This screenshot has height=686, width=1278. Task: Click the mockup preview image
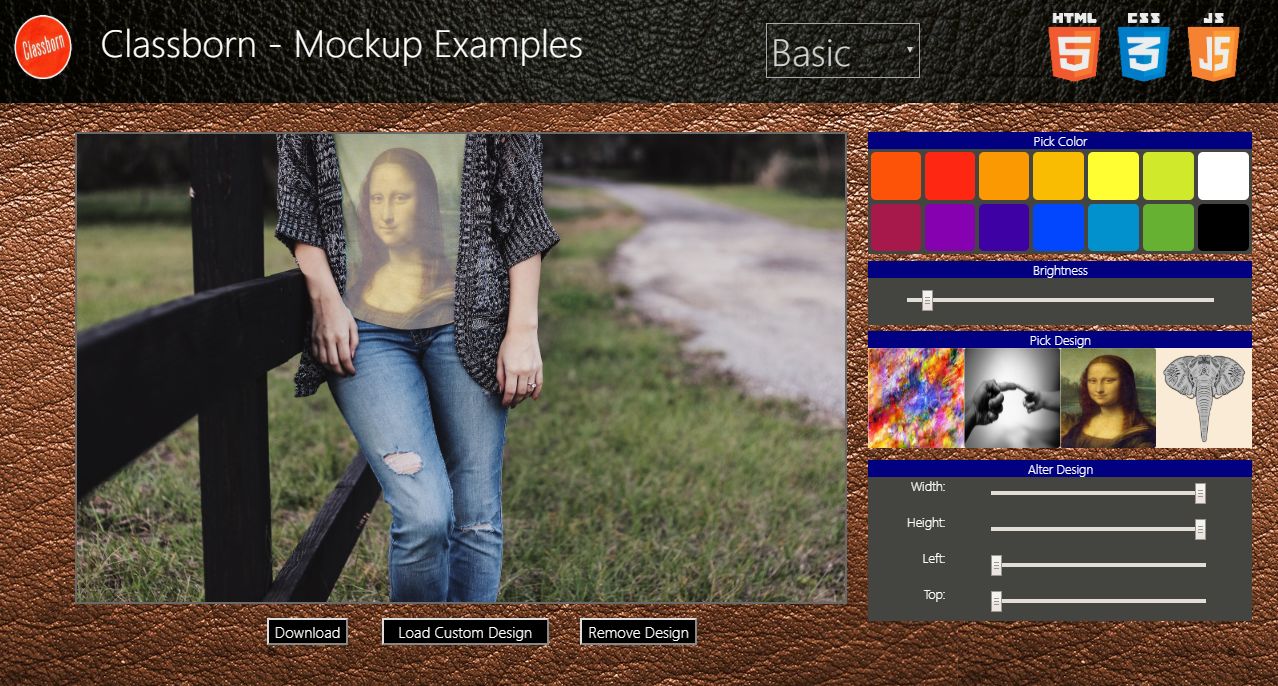461,368
